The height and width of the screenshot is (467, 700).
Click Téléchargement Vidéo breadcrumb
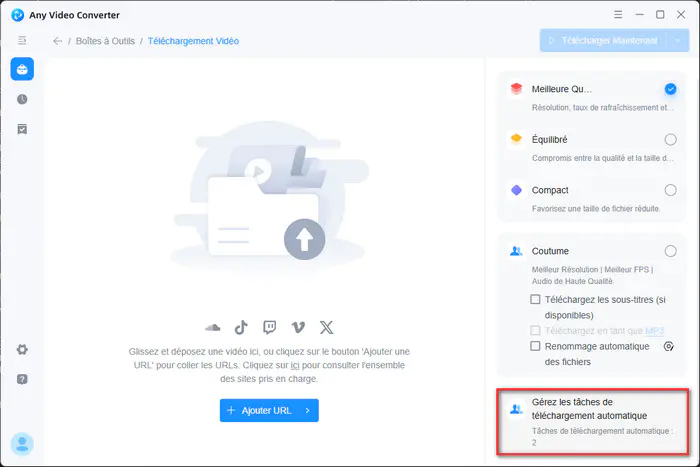click(193, 41)
